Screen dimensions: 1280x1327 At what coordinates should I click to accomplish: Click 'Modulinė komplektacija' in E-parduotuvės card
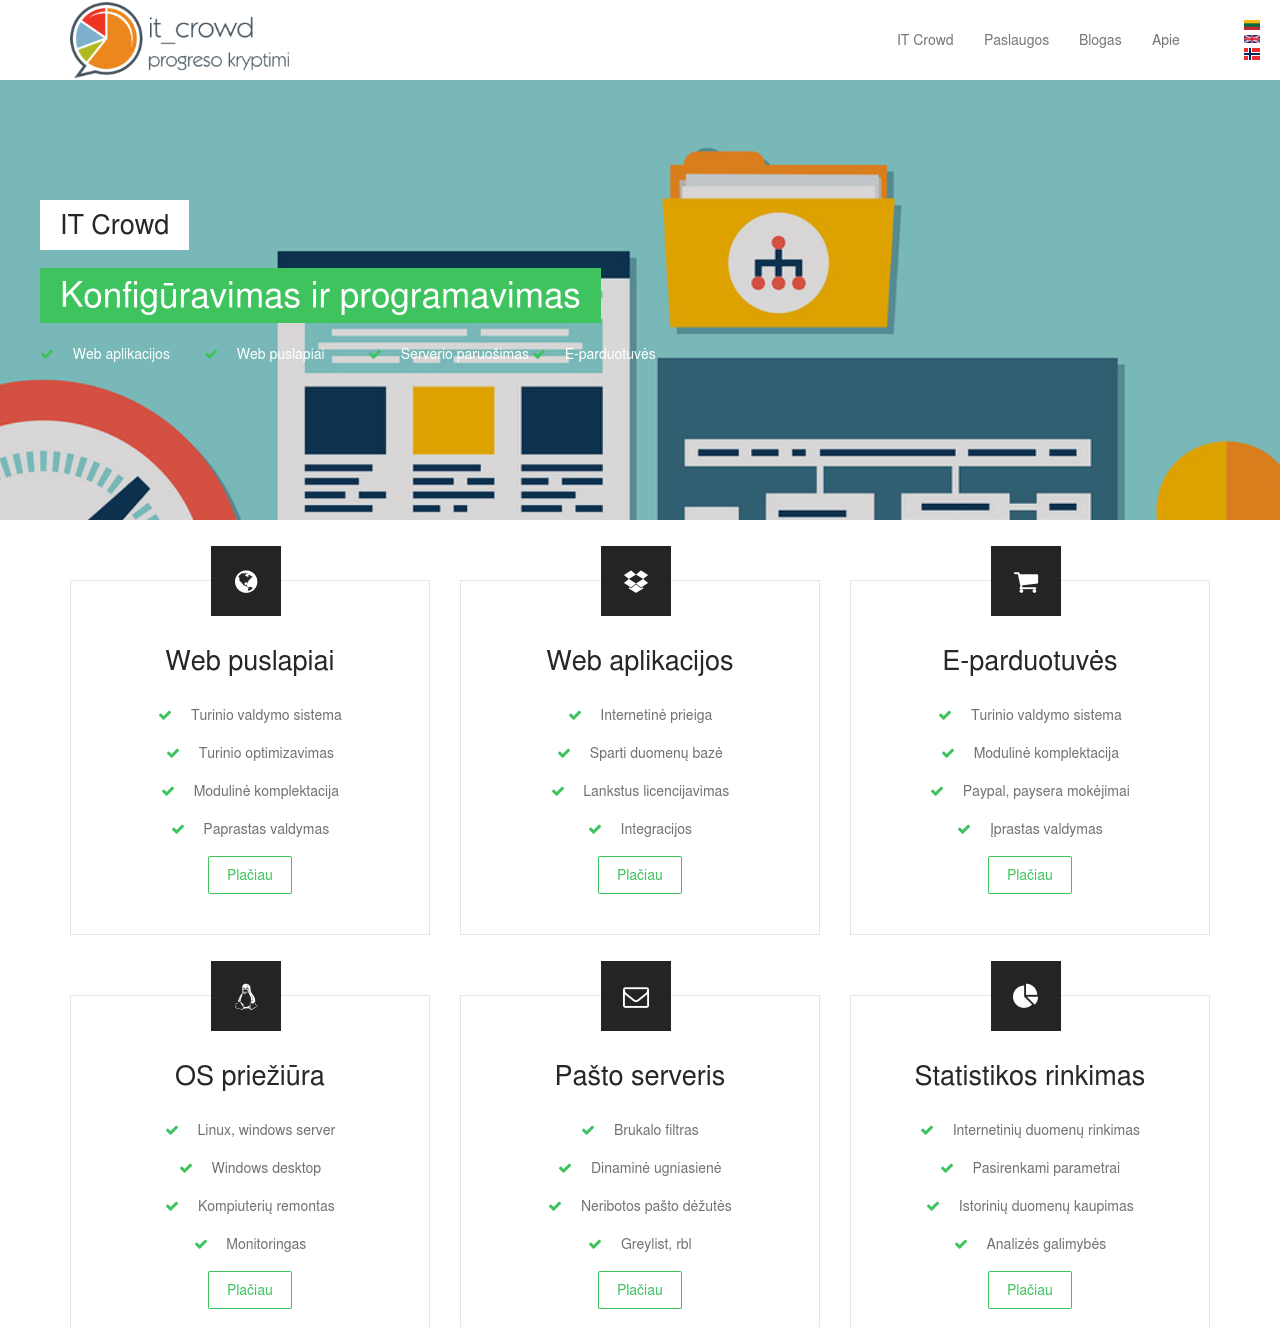pyautogui.click(x=1046, y=753)
